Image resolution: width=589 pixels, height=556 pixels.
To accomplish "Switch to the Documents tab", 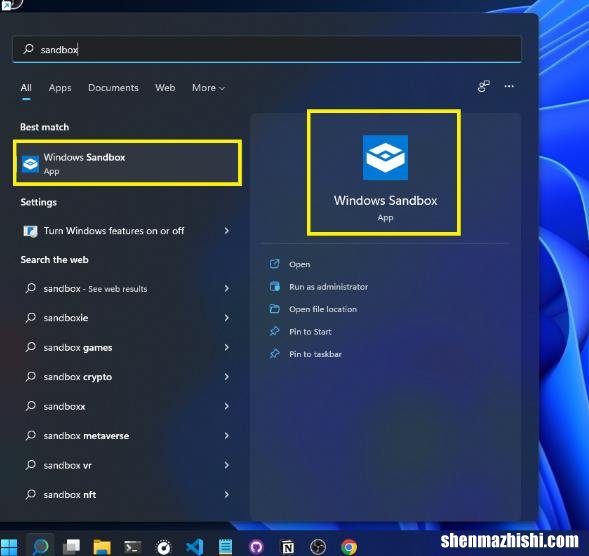I will point(113,88).
